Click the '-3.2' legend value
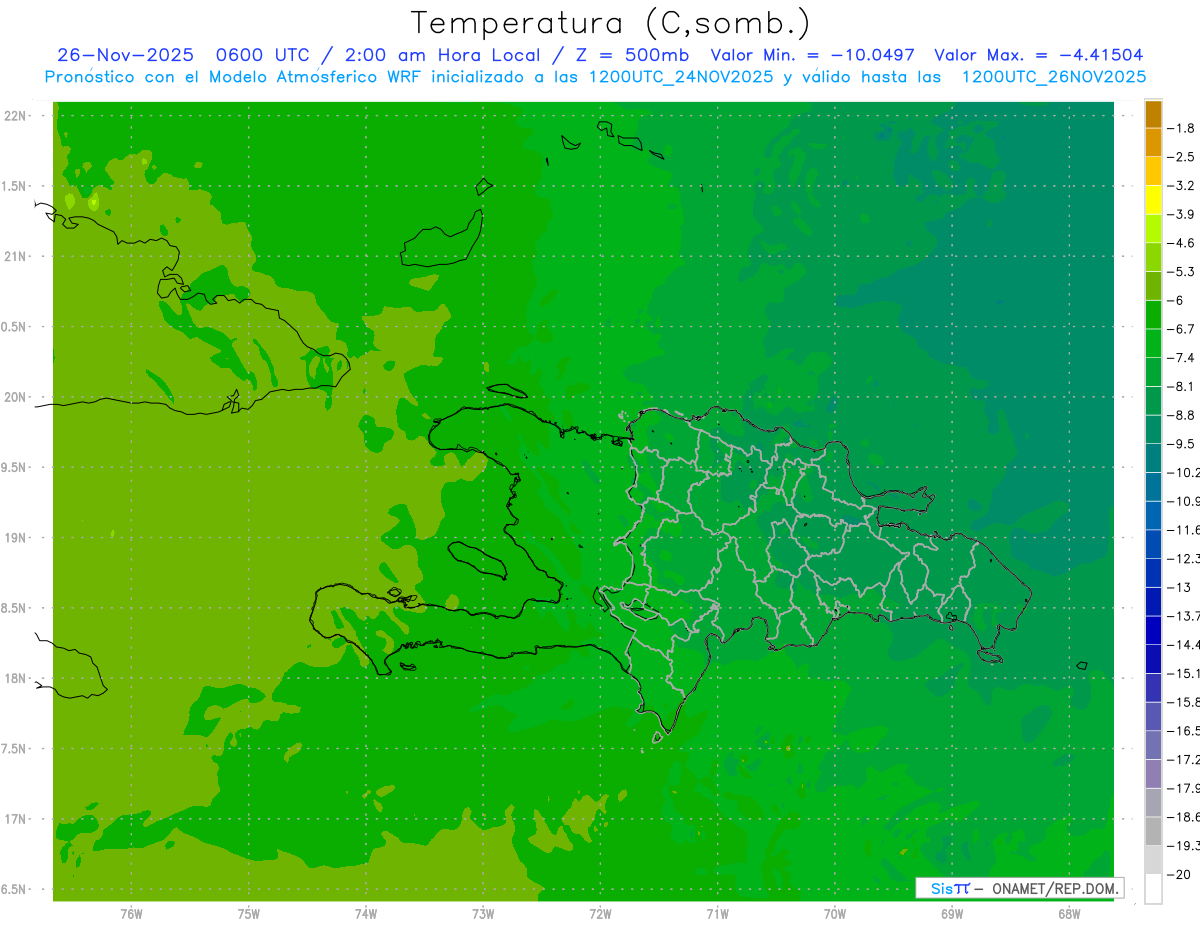 (x=1181, y=186)
